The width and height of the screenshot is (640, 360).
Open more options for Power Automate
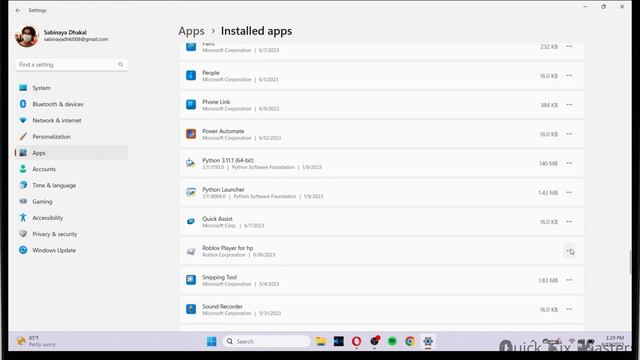569,134
